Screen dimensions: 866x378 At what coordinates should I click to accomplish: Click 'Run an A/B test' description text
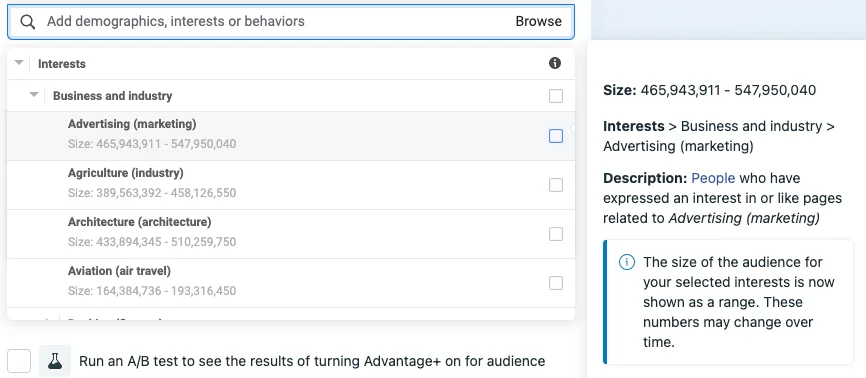click(312, 361)
